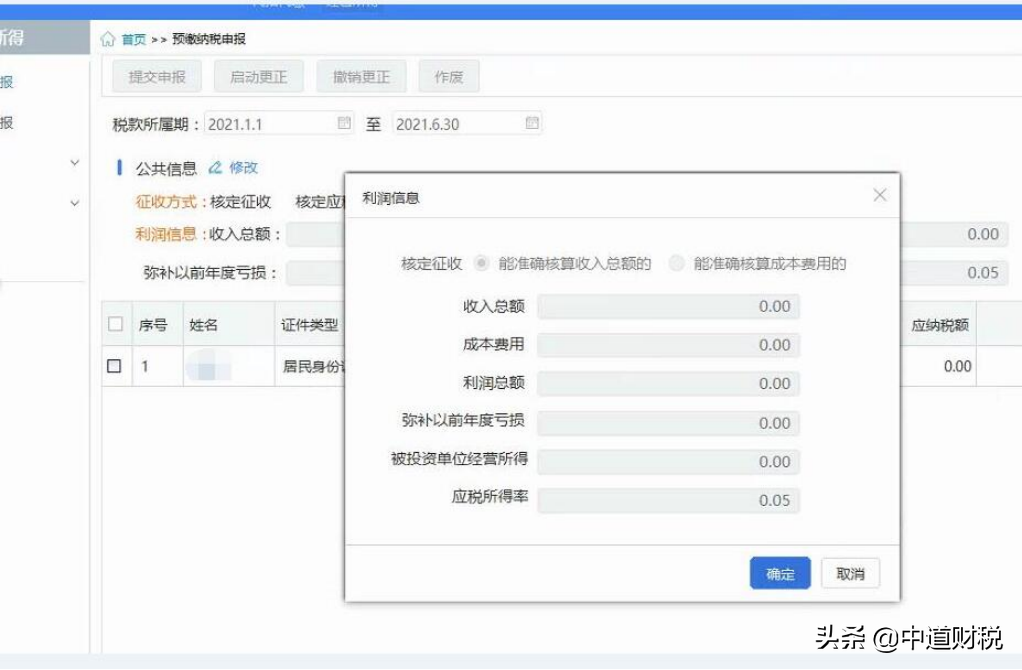This screenshot has width=1022, height=670.
Task: Click dialog's 弥补以前年度亏损 field
Action: click(x=669, y=423)
